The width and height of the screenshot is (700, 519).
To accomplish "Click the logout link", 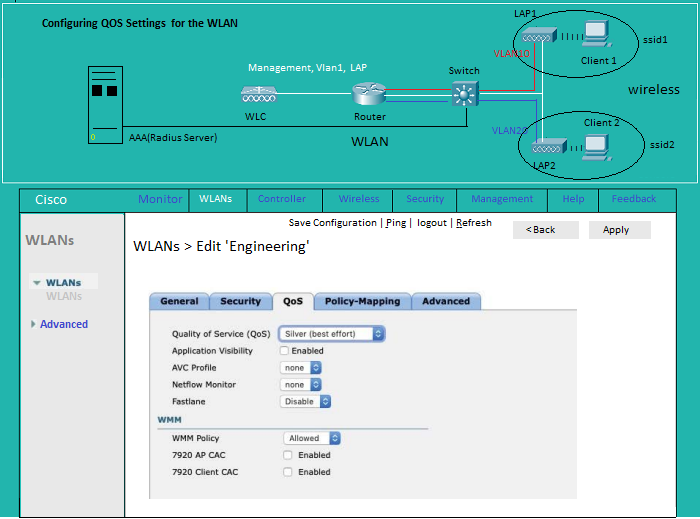I will click(432, 223).
